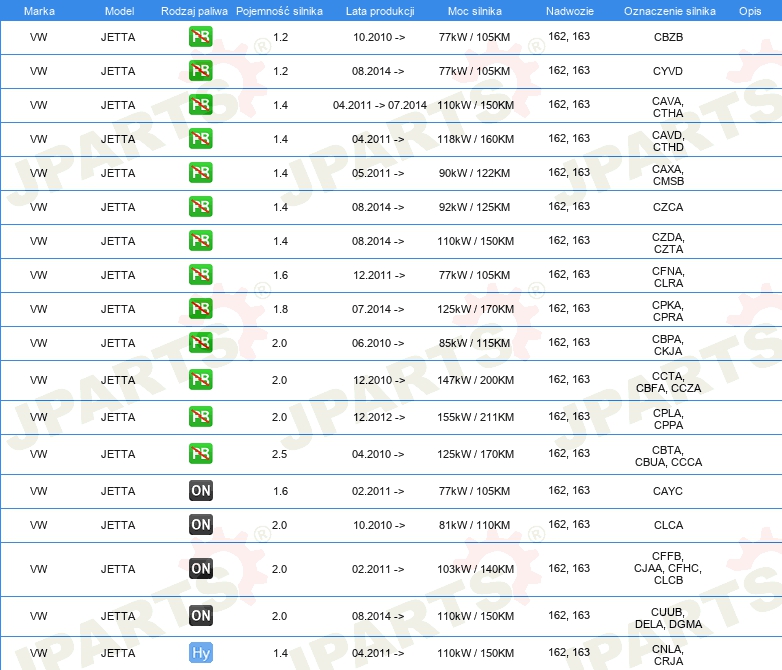
Task: Select the power value 147kW / 200KM
Action: (x=475, y=380)
